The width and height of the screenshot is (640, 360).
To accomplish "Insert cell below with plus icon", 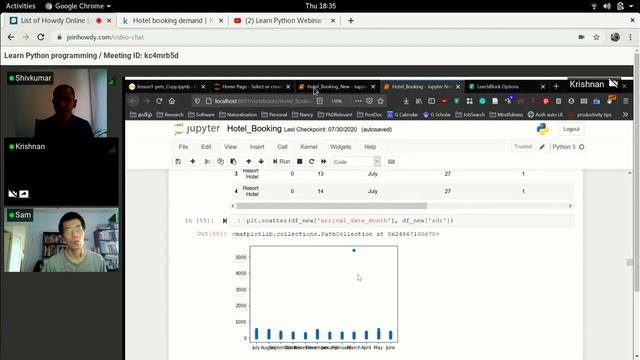I will (x=193, y=162).
